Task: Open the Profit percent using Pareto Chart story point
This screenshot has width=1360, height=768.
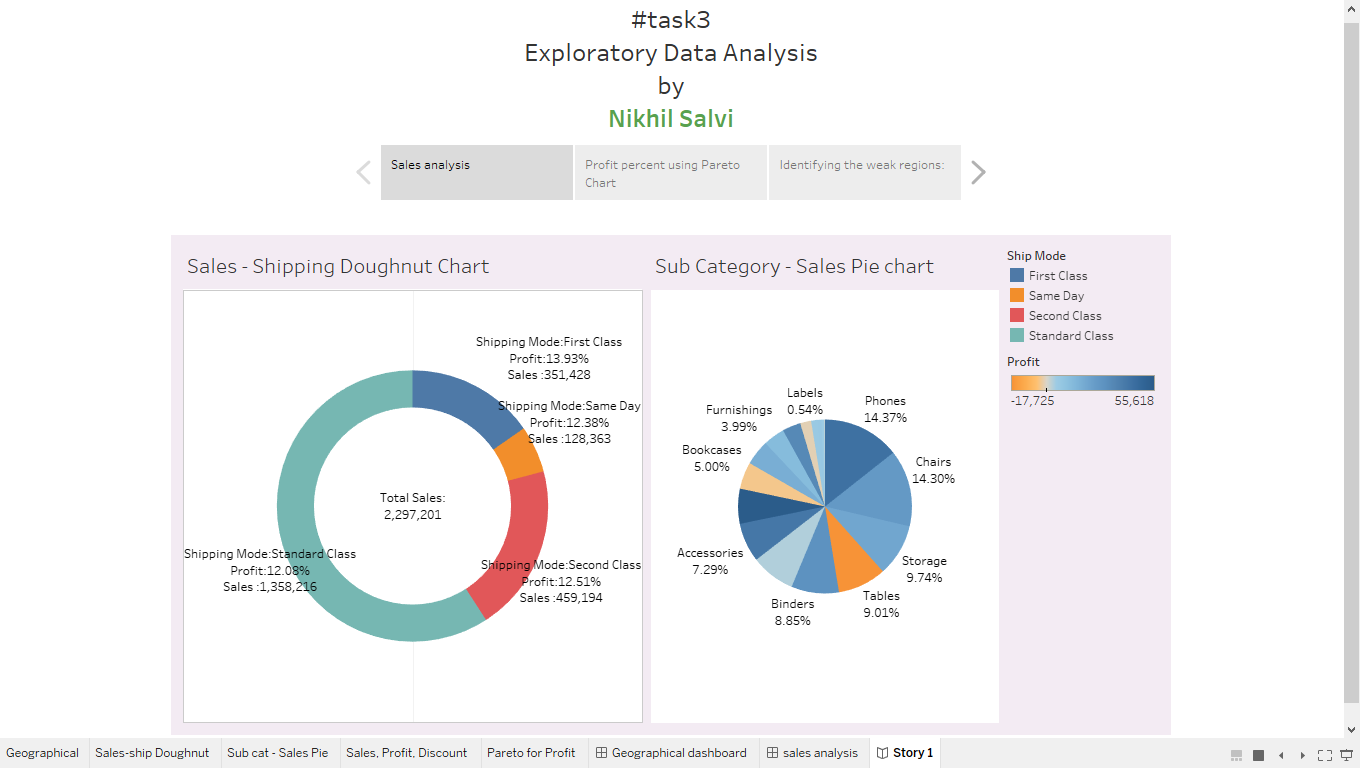Action: click(670, 172)
